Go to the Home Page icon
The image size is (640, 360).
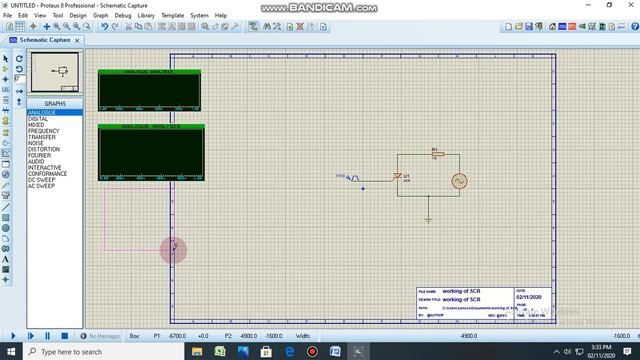coord(552,27)
